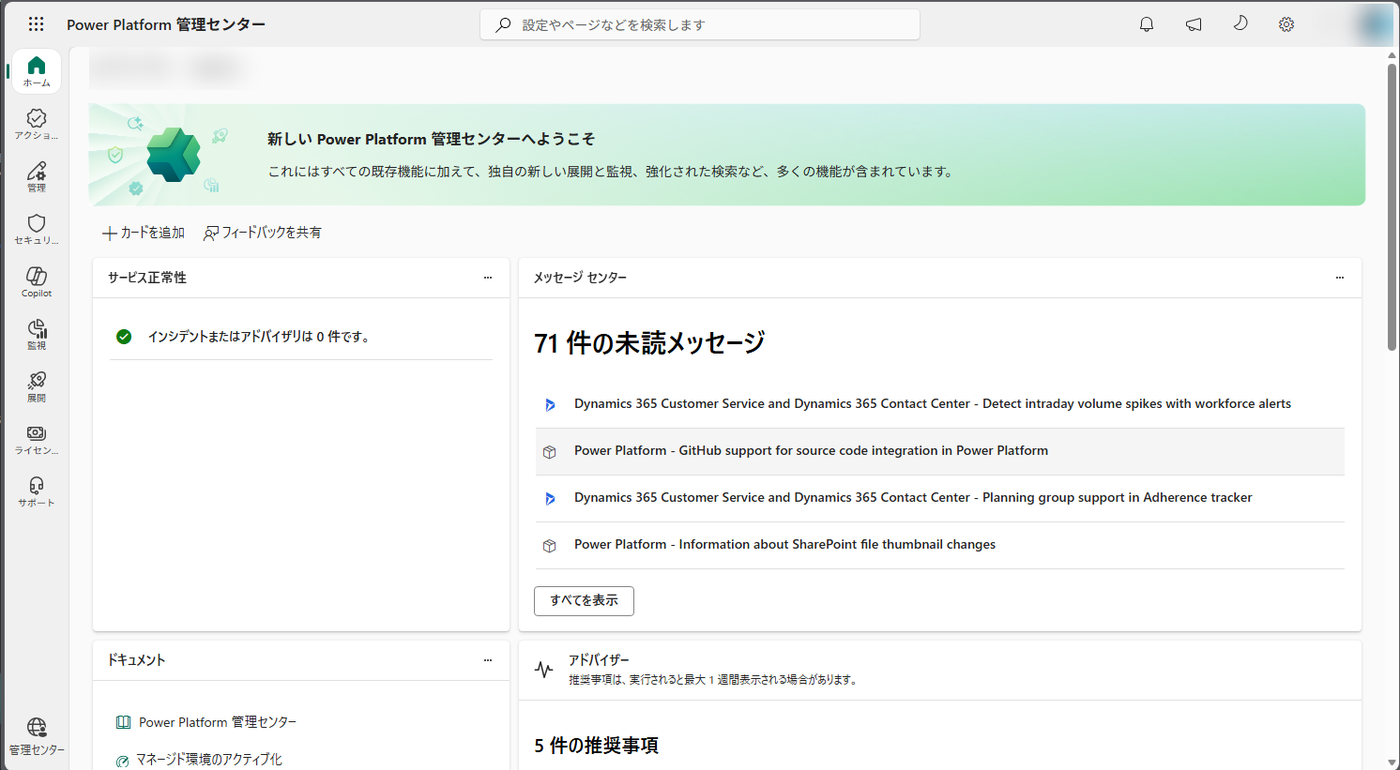Click すべてを表示 (Show all) button

point(584,601)
